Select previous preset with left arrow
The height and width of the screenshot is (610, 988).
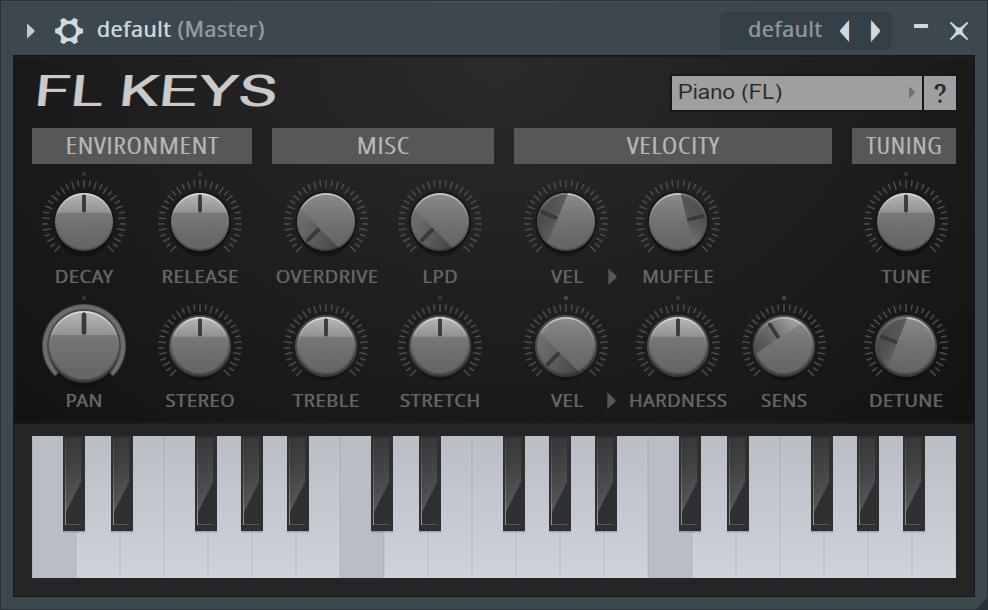845,31
